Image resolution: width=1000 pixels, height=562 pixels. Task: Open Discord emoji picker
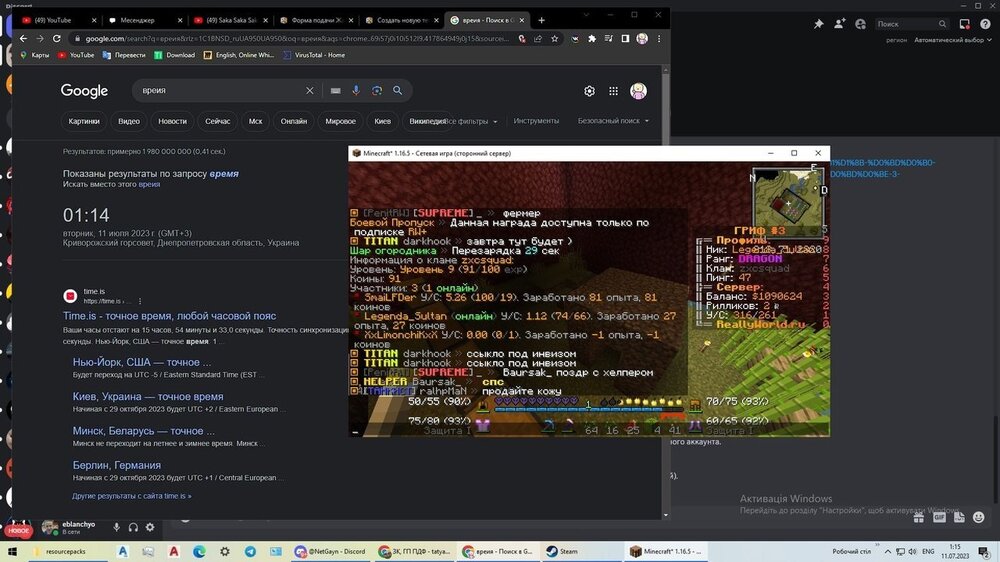pyautogui.click(x=979, y=517)
